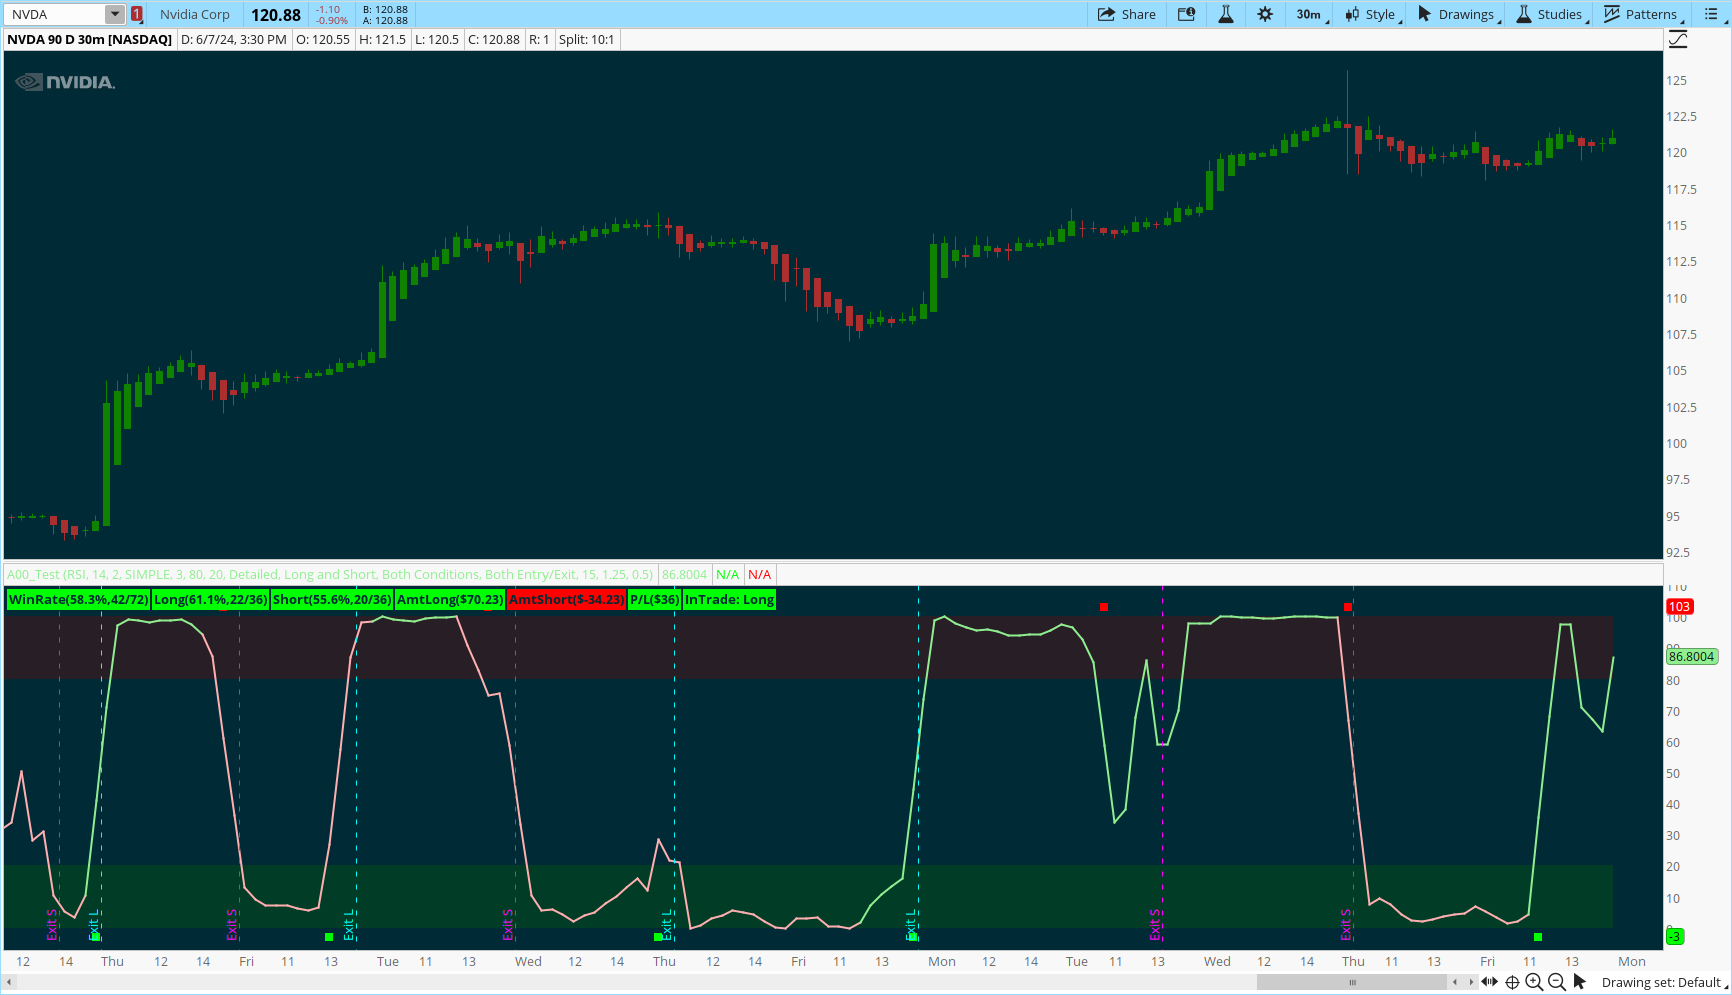Image resolution: width=1732 pixels, height=995 pixels.
Task: Click the InTrade: Long label
Action: pyautogui.click(x=729, y=599)
